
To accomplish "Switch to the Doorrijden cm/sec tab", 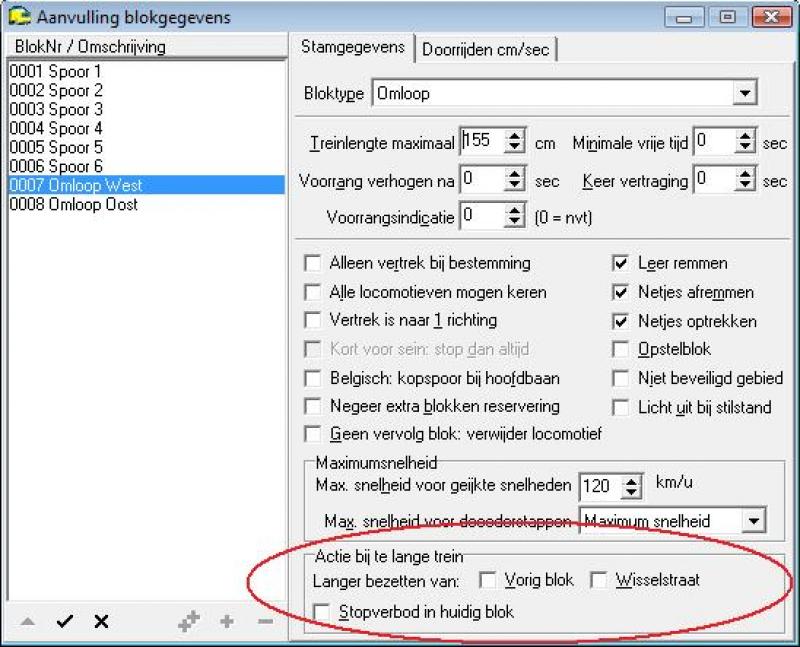I will click(487, 48).
